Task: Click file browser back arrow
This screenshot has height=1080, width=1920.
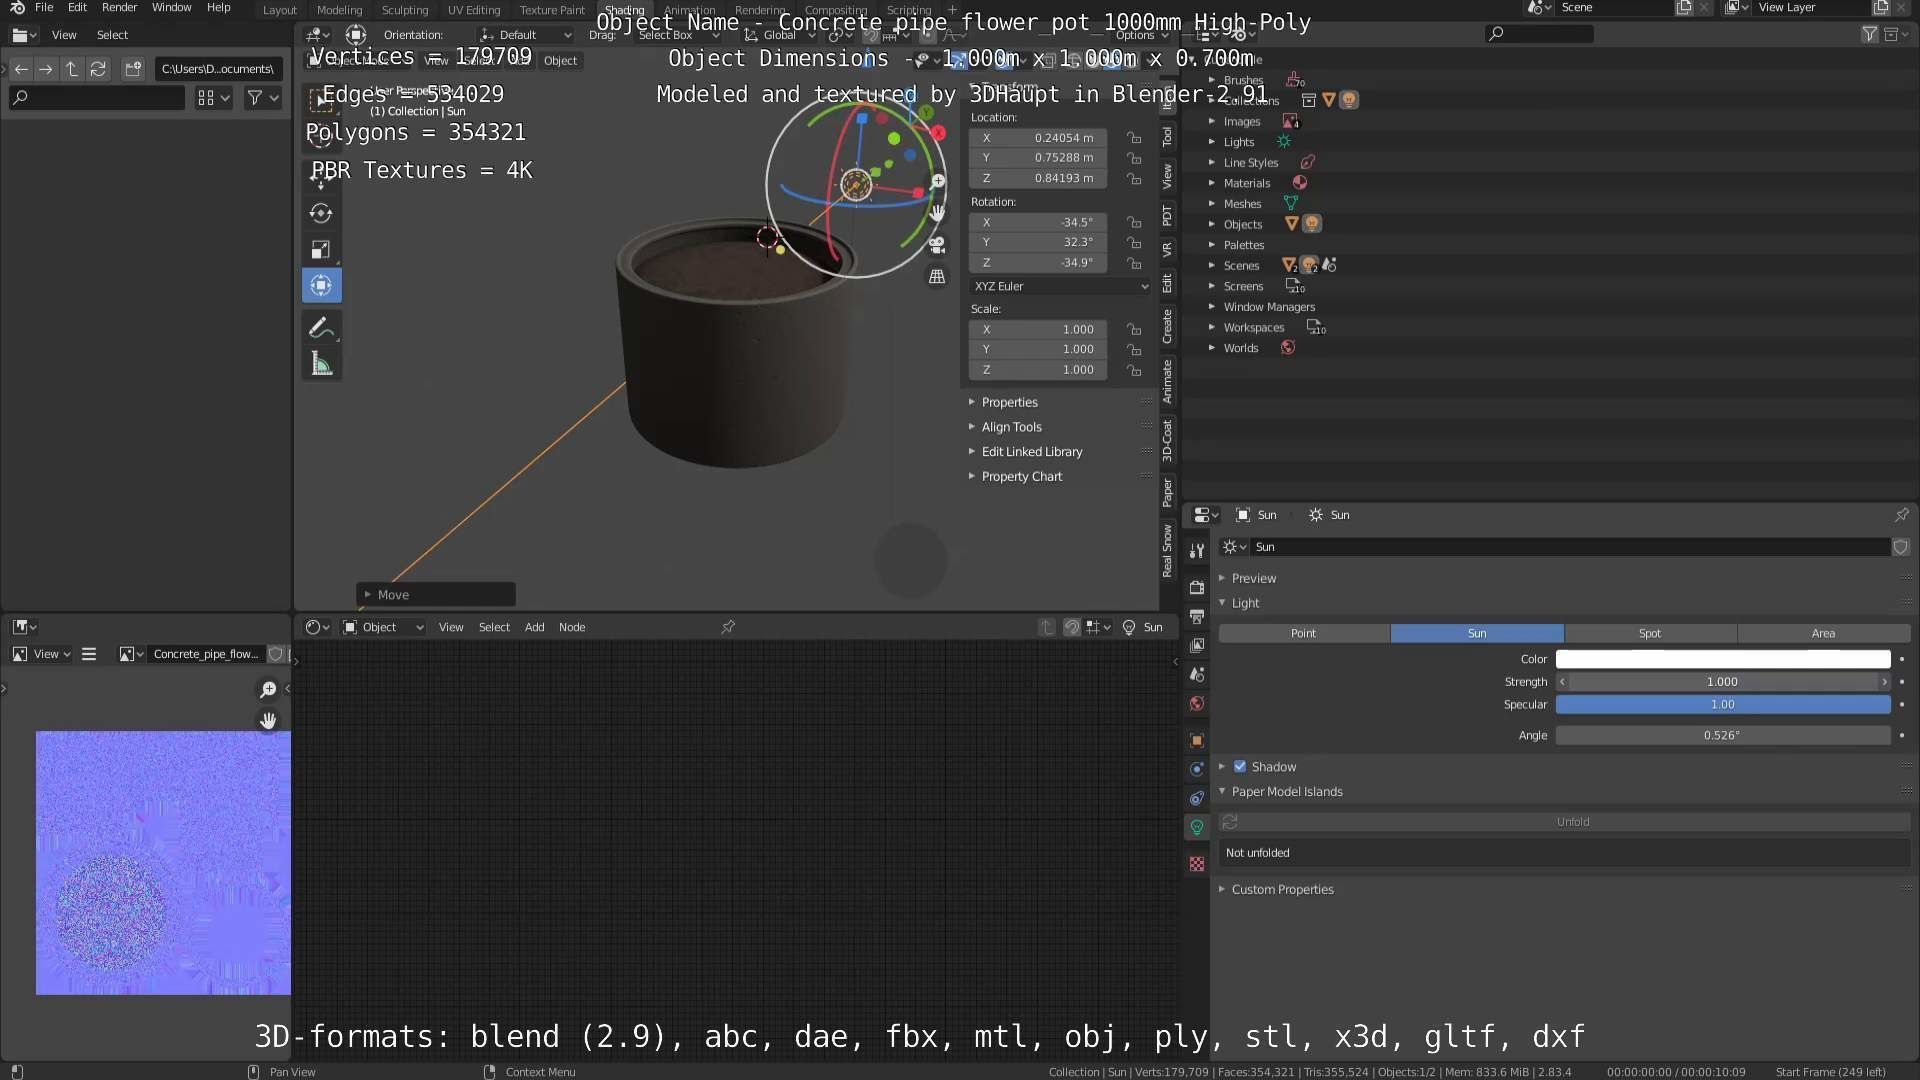Action: [21, 69]
